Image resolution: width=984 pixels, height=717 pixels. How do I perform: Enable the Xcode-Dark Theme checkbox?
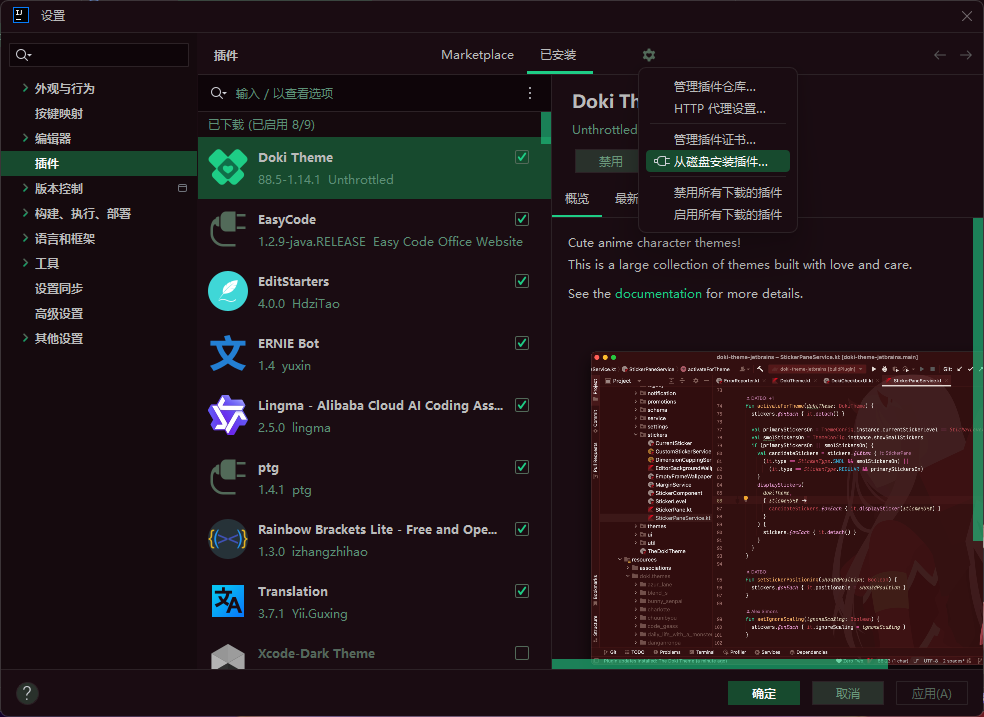(521, 653)
